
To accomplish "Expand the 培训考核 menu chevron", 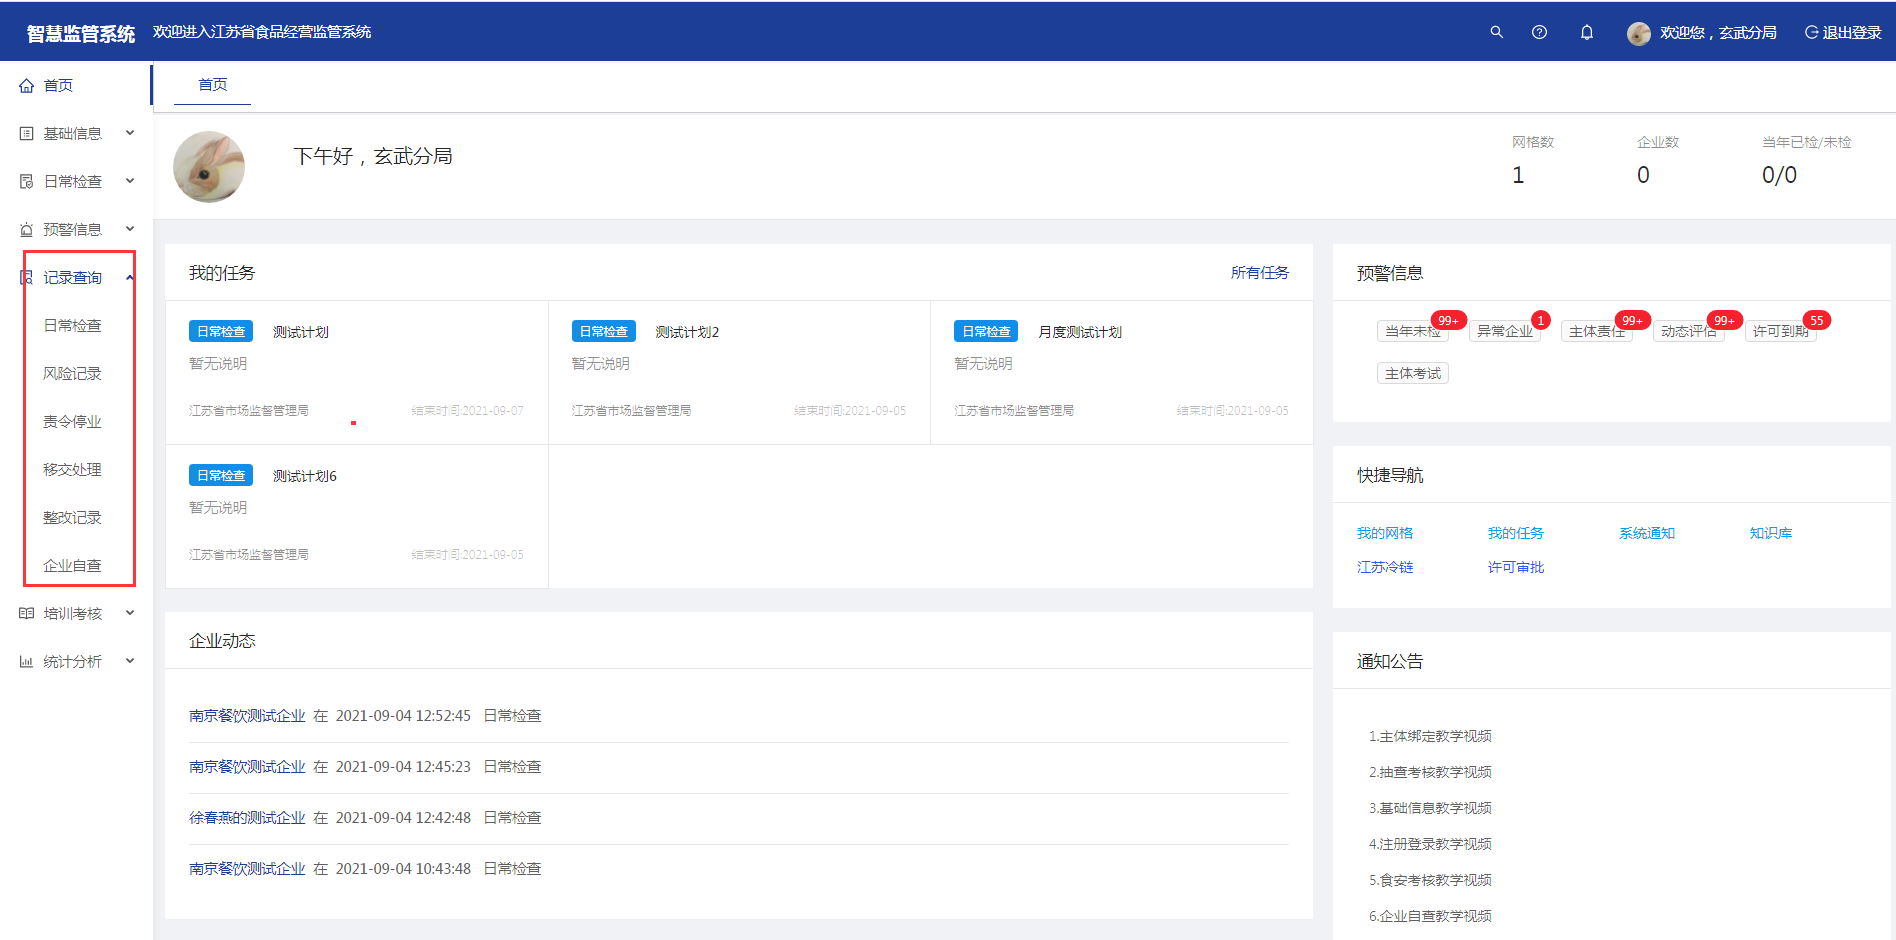I will [130, 613].
